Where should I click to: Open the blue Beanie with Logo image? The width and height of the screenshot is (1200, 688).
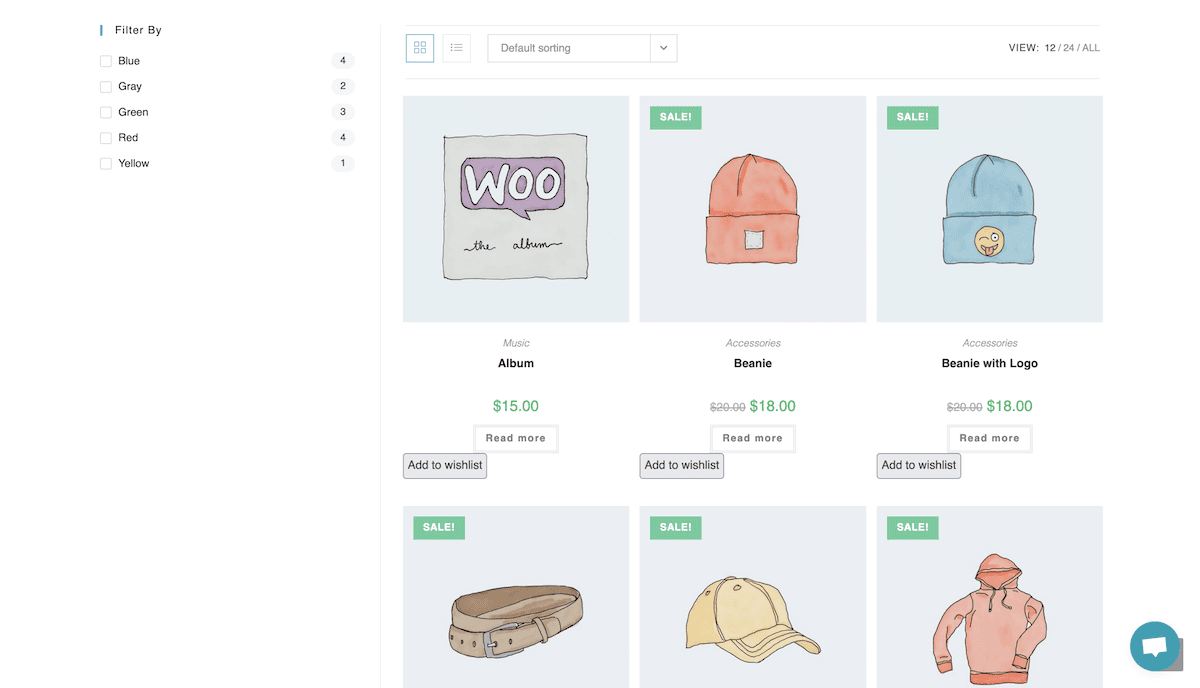(x=990, y=209)
